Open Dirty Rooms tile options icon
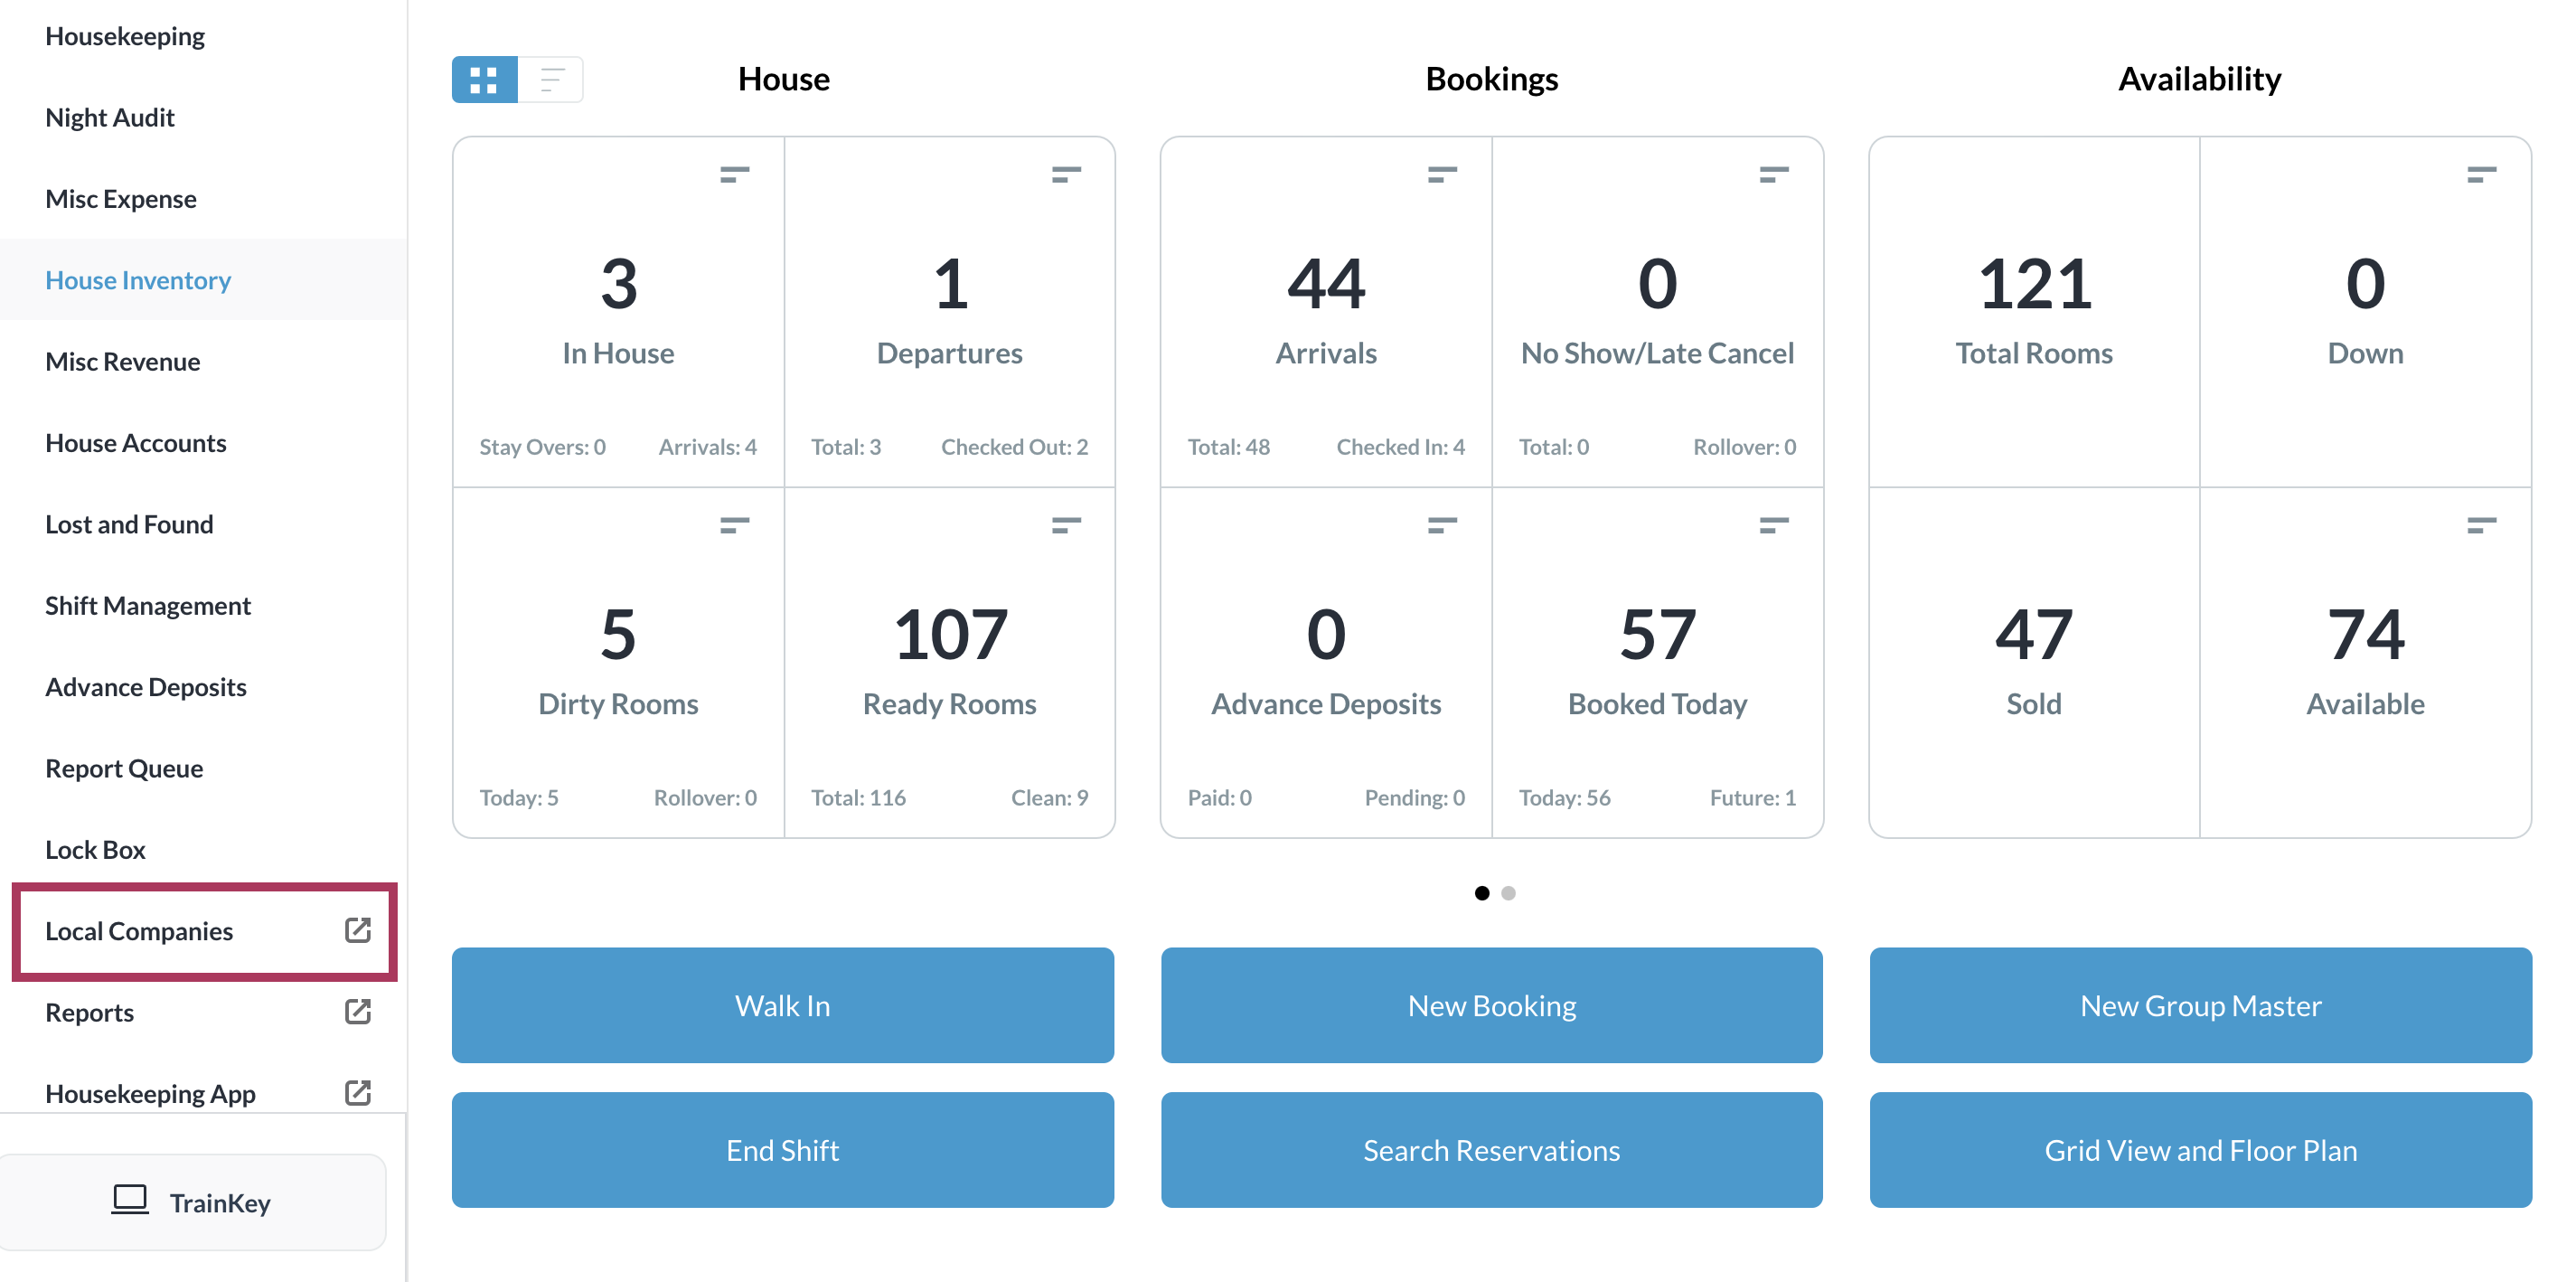Viewport: 2576px width, 1282px height. pos(734,525)
